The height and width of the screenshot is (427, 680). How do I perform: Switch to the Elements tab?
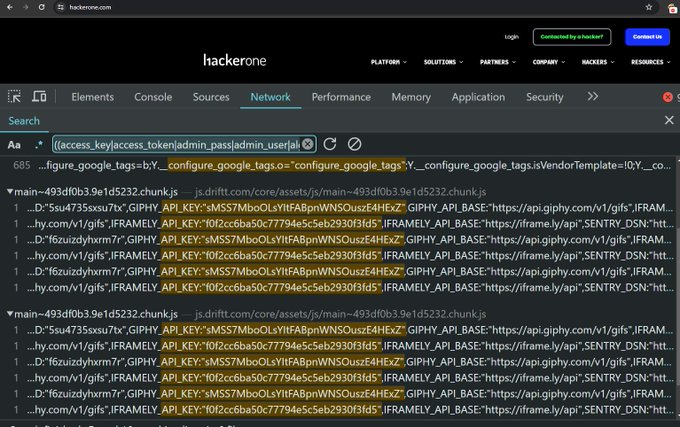point(92,97)
